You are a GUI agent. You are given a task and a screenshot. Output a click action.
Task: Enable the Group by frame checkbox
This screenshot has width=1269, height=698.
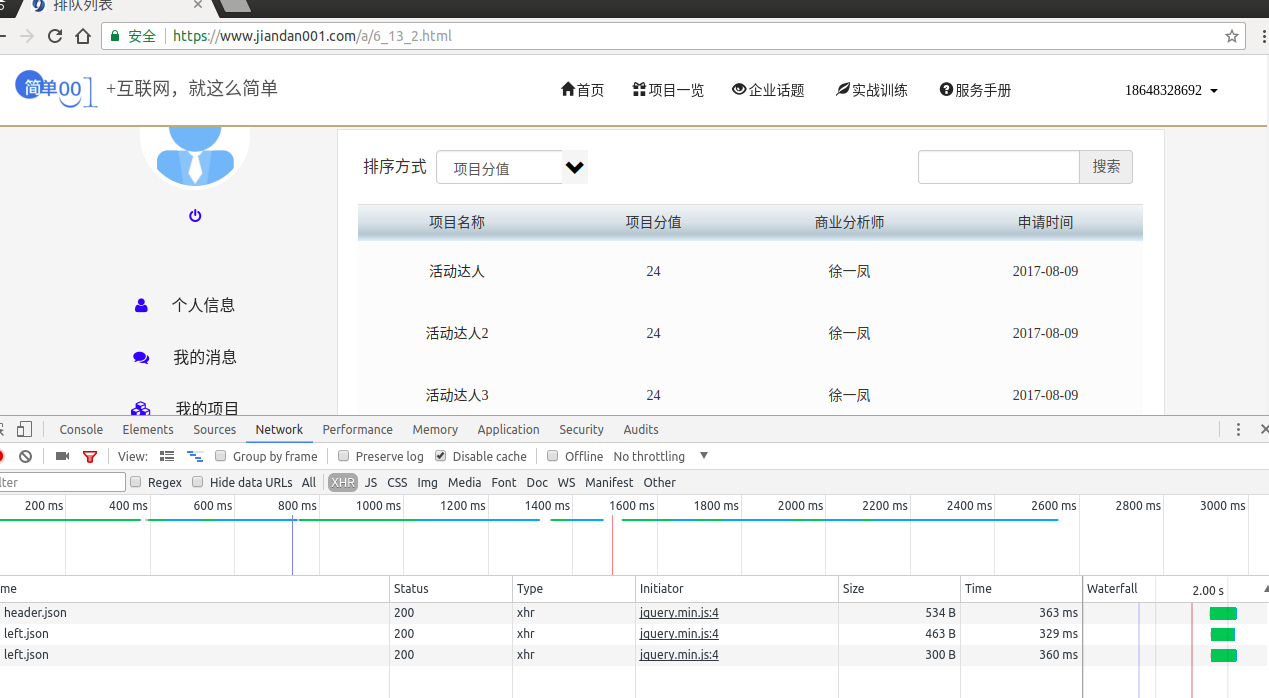[221, 456]
